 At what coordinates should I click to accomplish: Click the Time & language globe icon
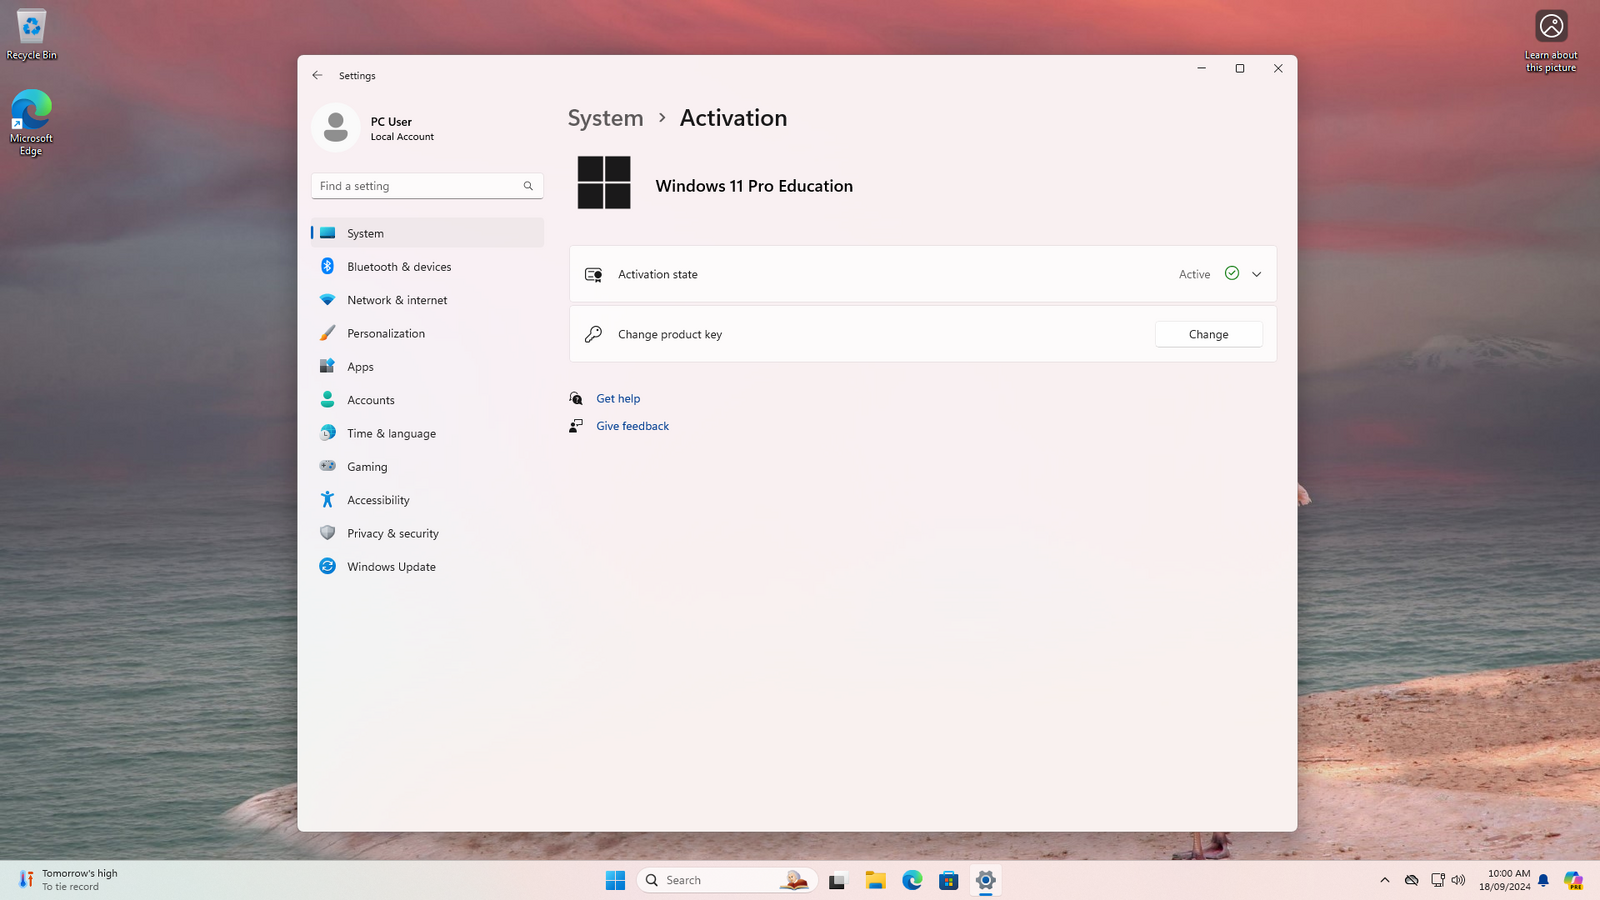click(327, 433)
